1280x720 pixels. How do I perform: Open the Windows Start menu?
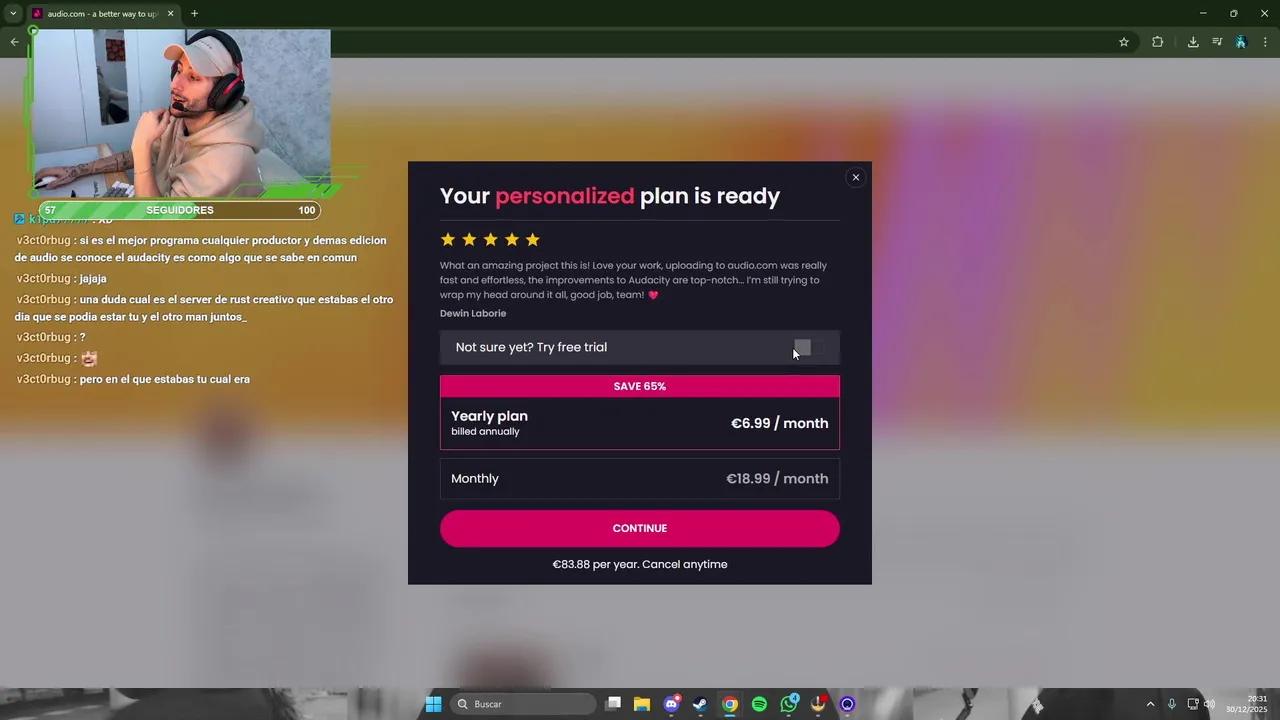[433, 704]
